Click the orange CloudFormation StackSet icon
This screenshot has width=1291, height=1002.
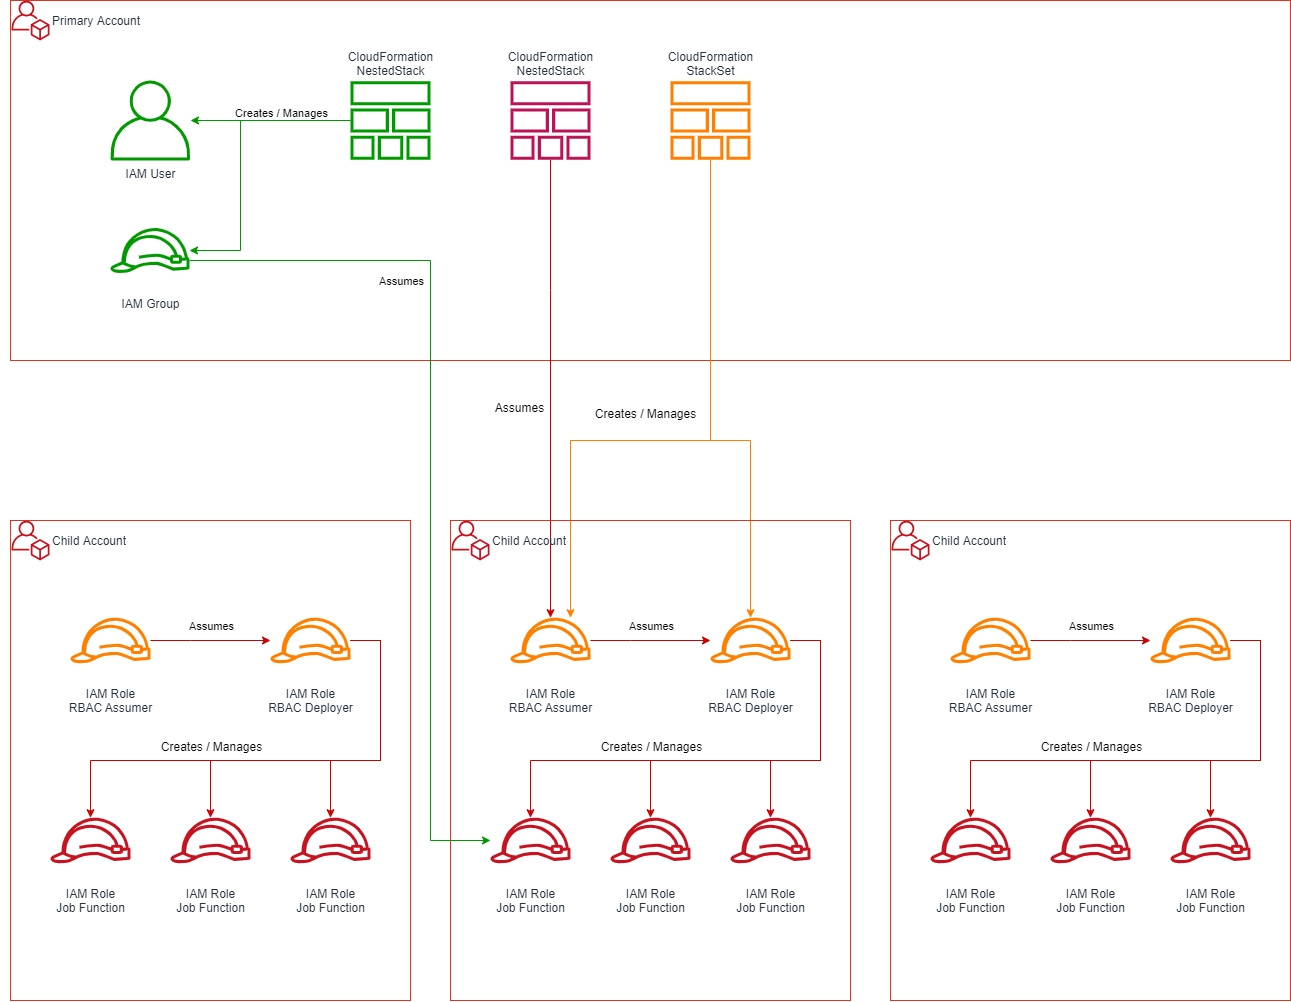(710, 120)
